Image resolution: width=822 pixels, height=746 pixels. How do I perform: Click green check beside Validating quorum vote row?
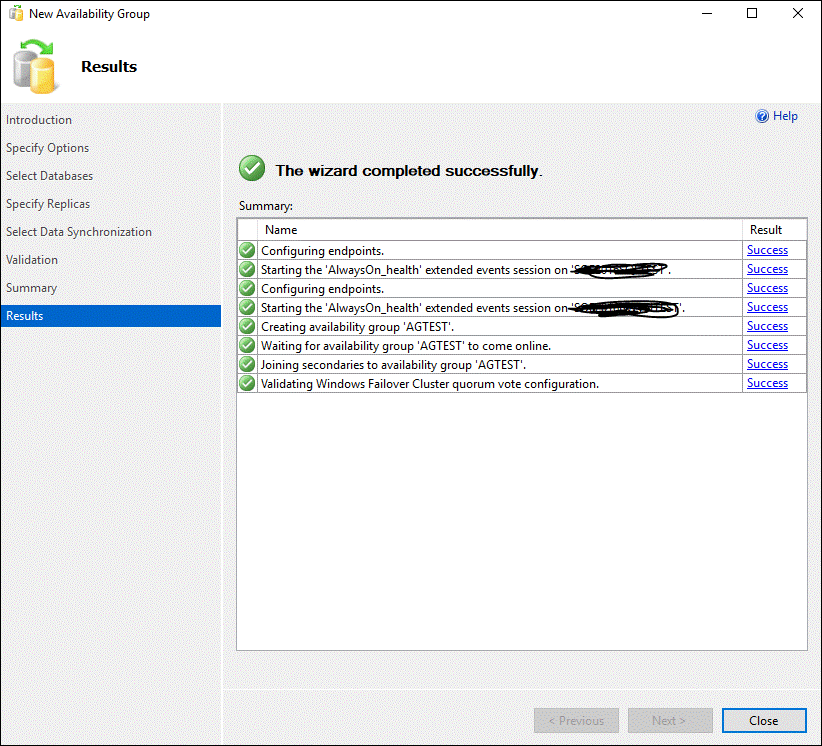tap(247, 383)
